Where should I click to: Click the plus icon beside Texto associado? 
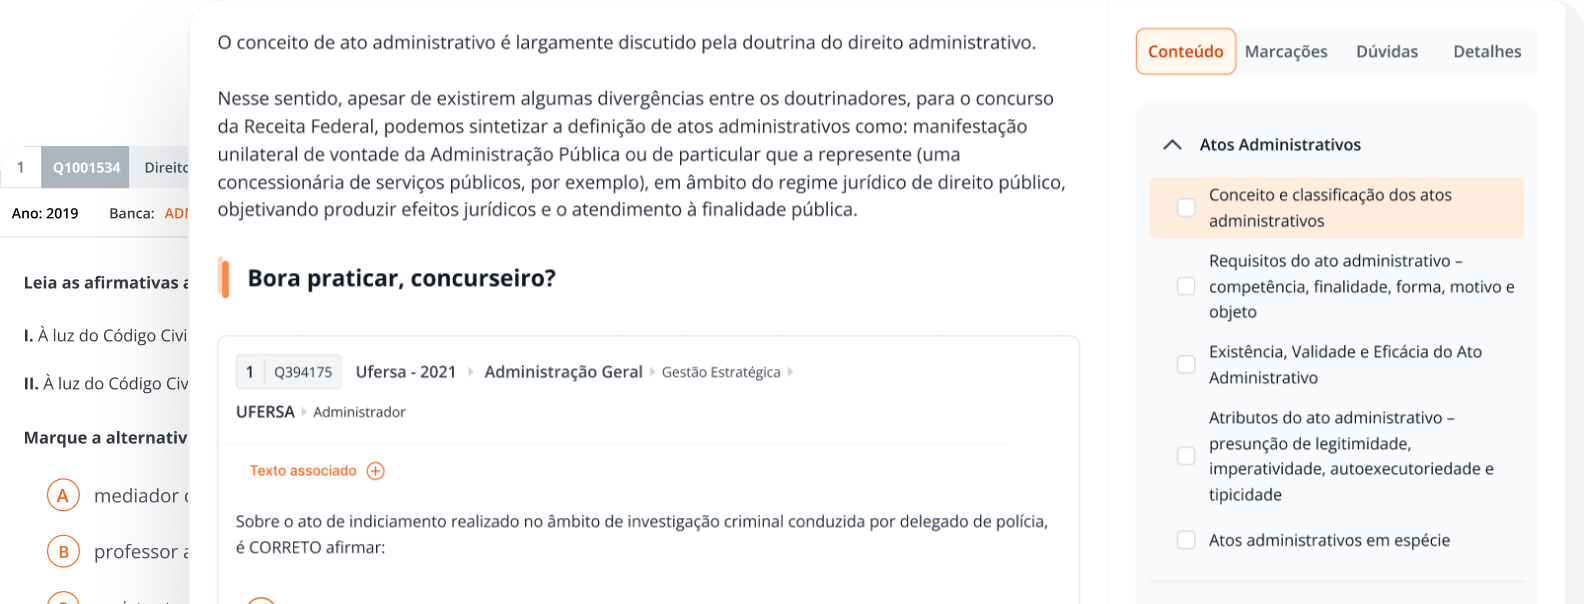[375, 471]
